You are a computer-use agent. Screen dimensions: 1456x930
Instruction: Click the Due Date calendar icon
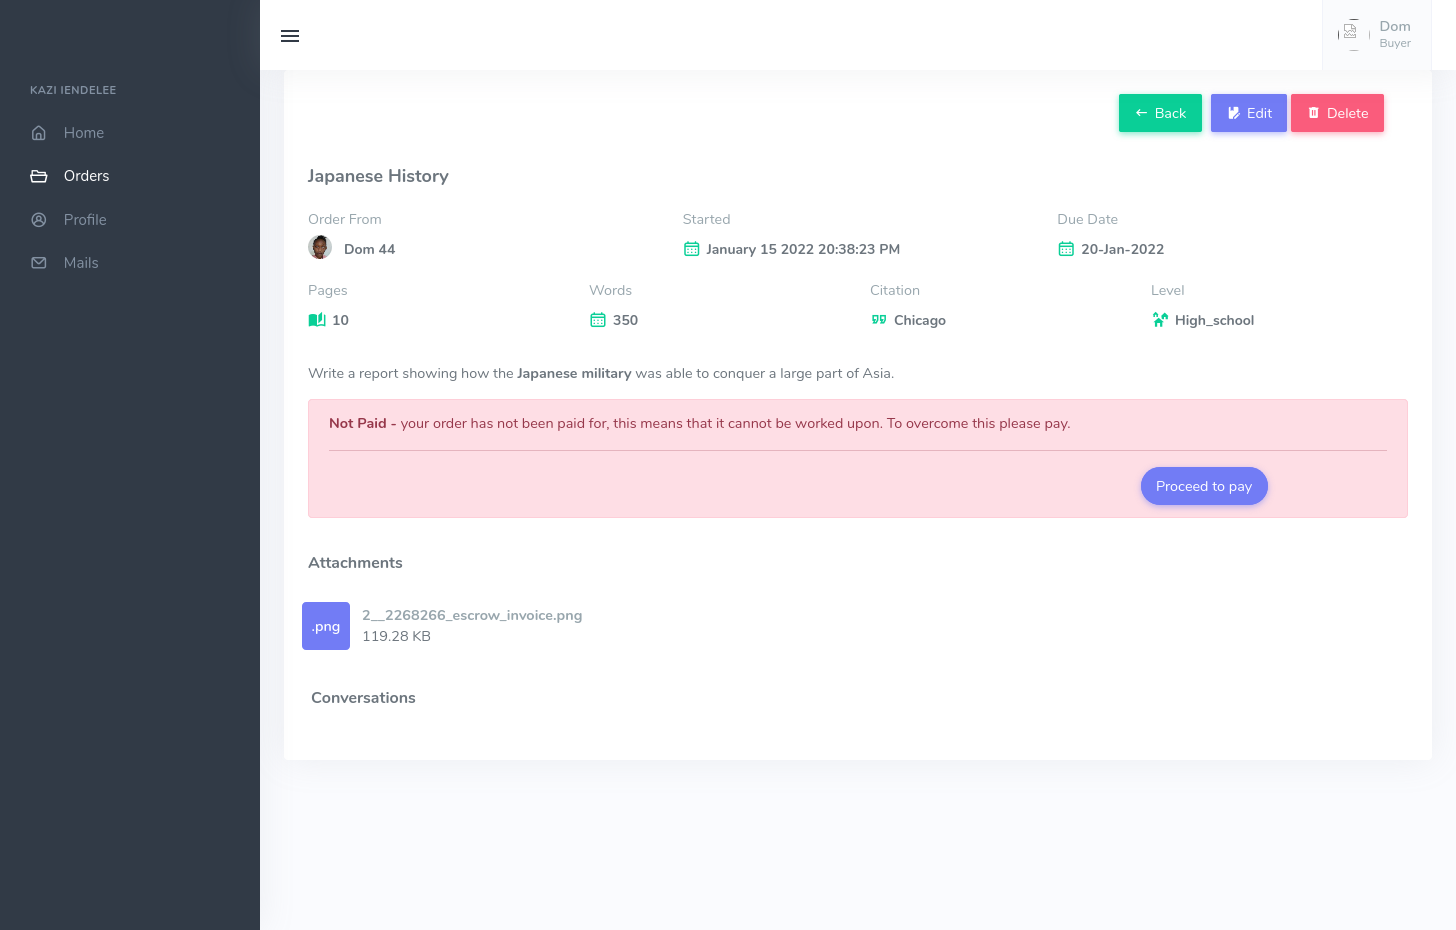[1066, 249]
